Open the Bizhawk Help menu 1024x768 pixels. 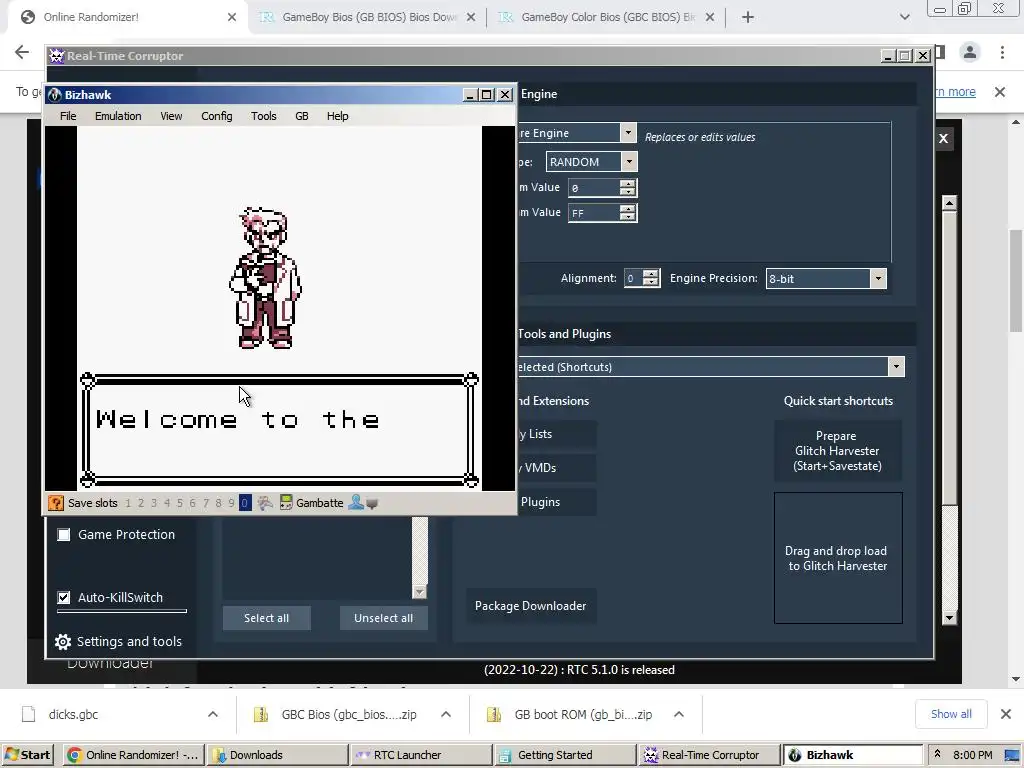coord(337,116)
